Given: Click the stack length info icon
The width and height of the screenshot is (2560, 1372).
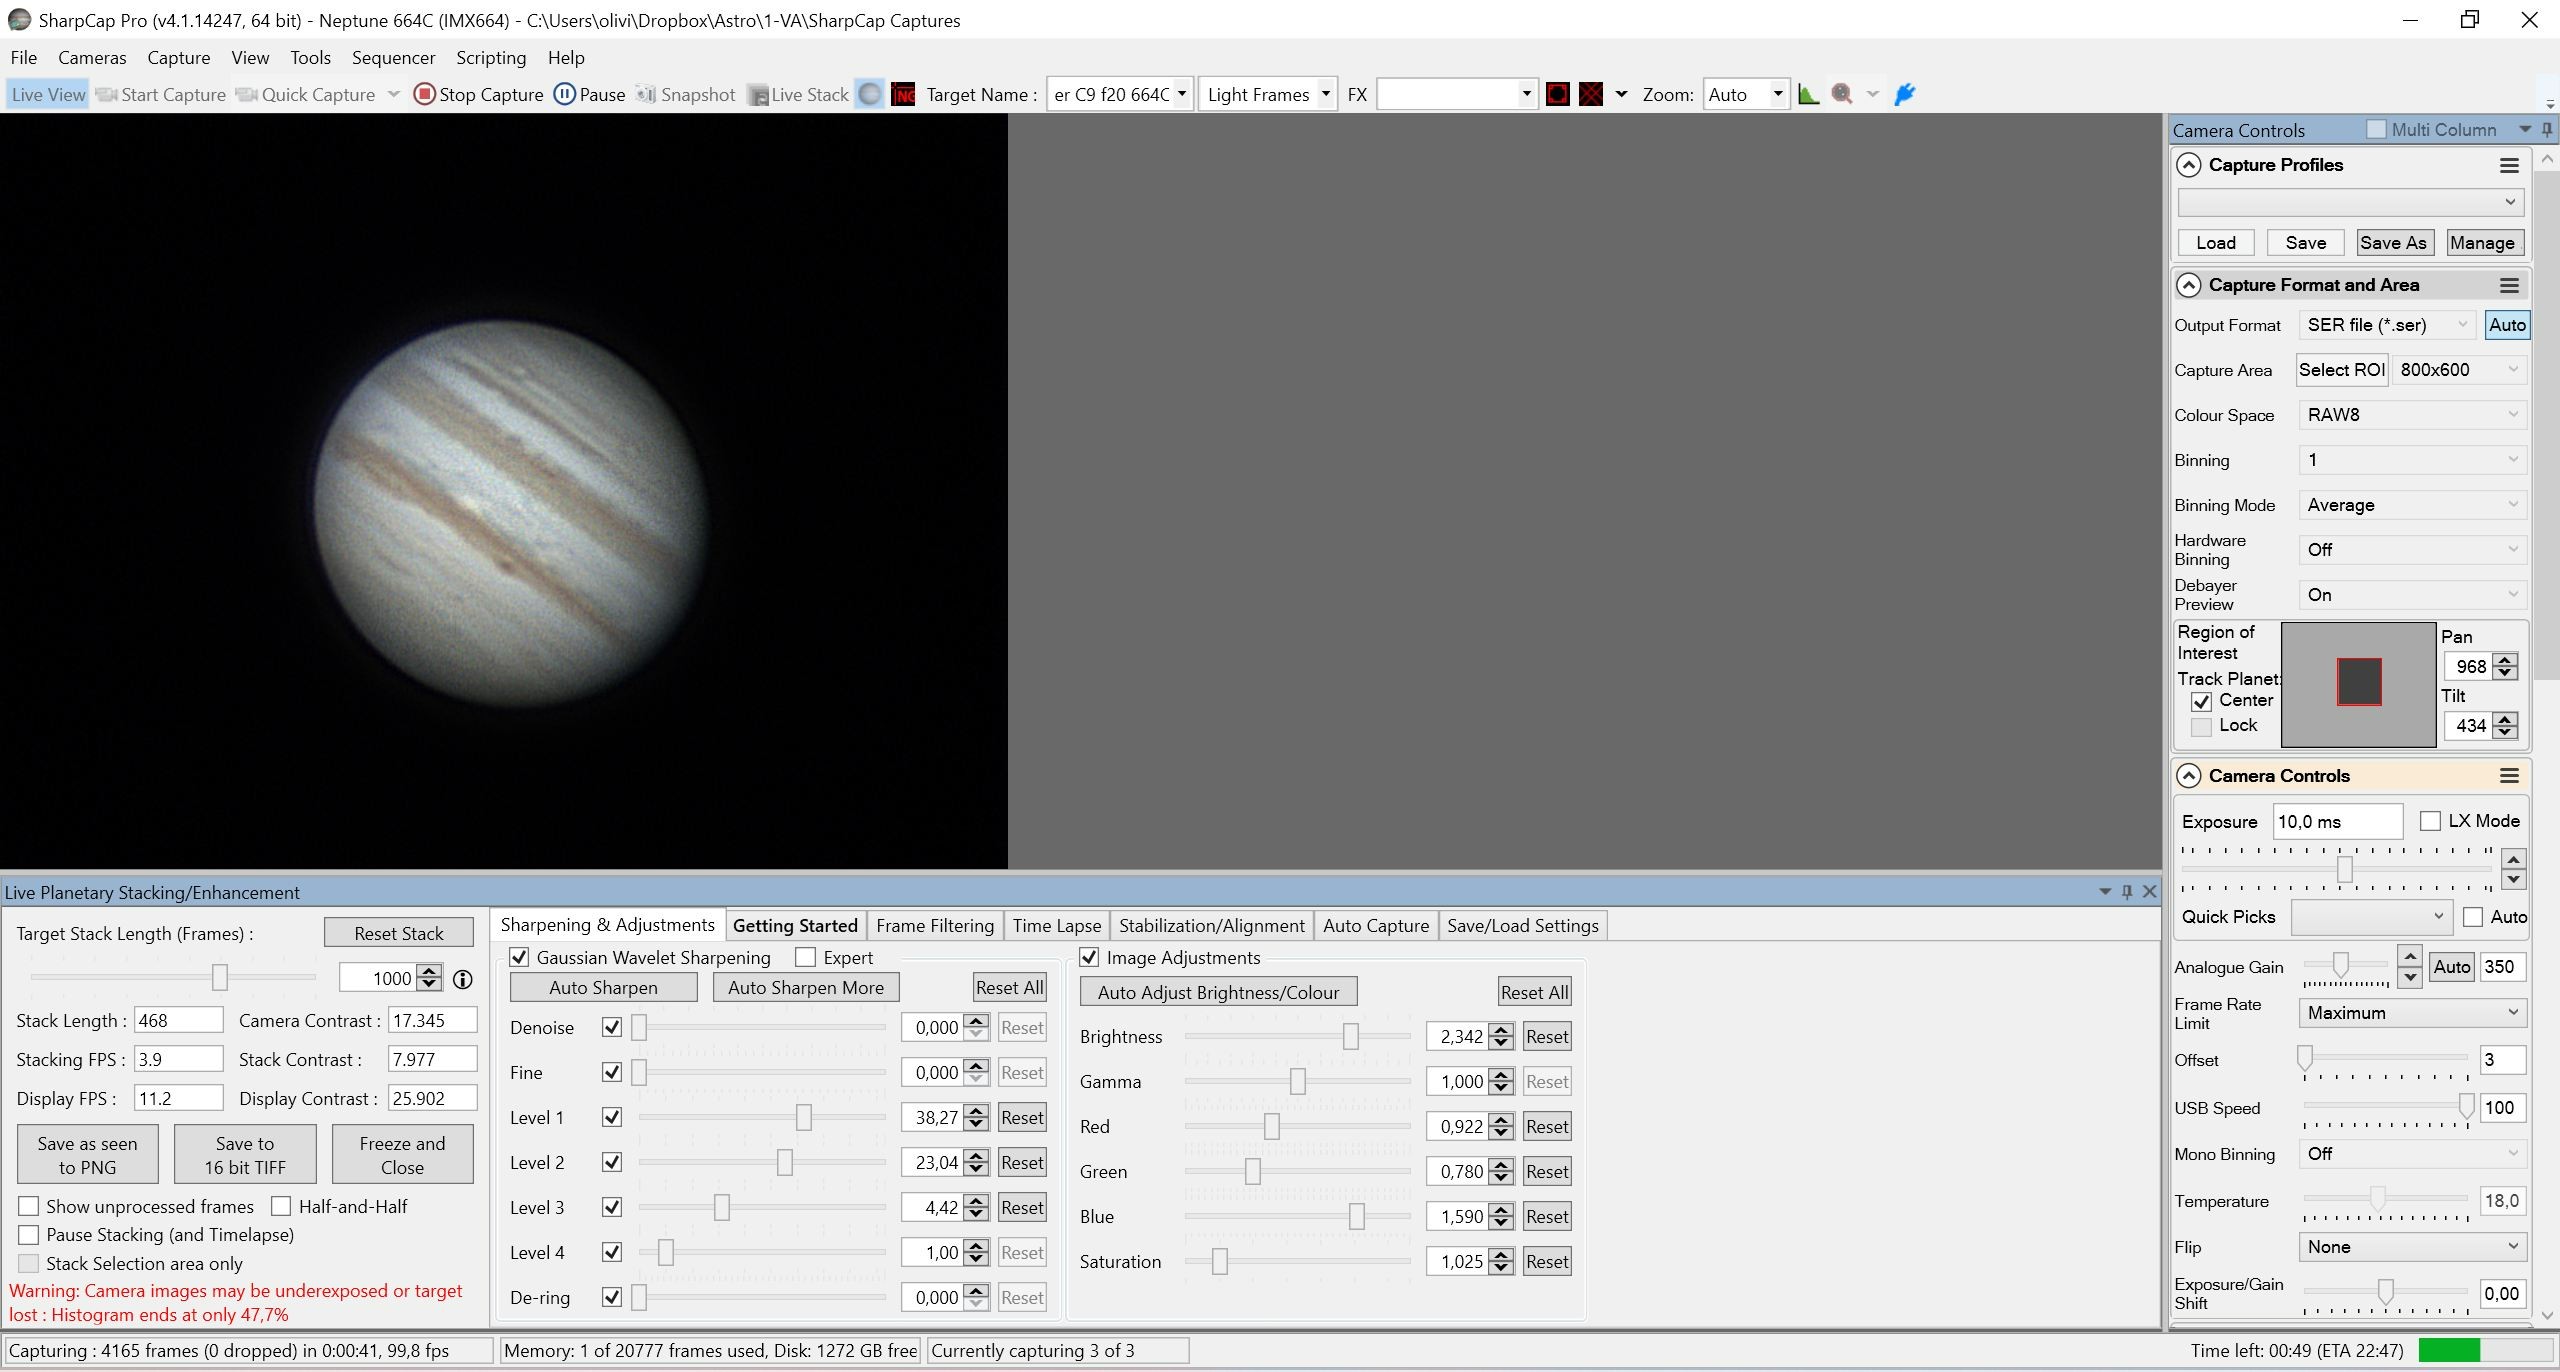Looking at the screenshot, I should click(x=463, y=979).
